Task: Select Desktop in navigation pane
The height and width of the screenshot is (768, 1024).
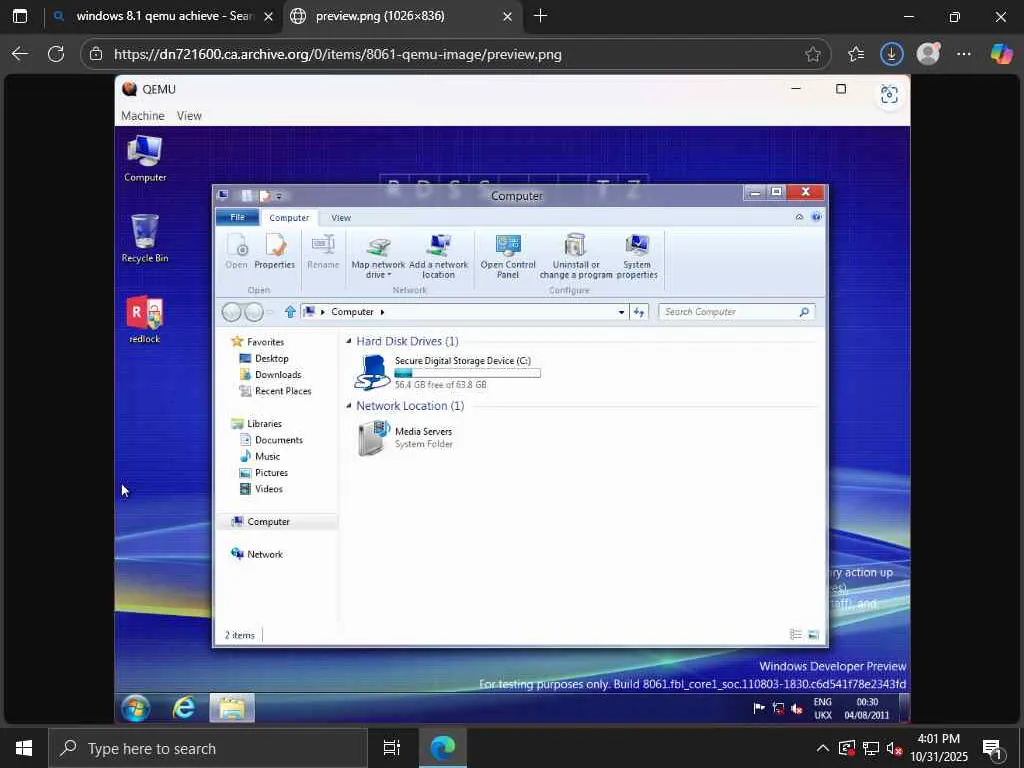Action: click(271, 358)
